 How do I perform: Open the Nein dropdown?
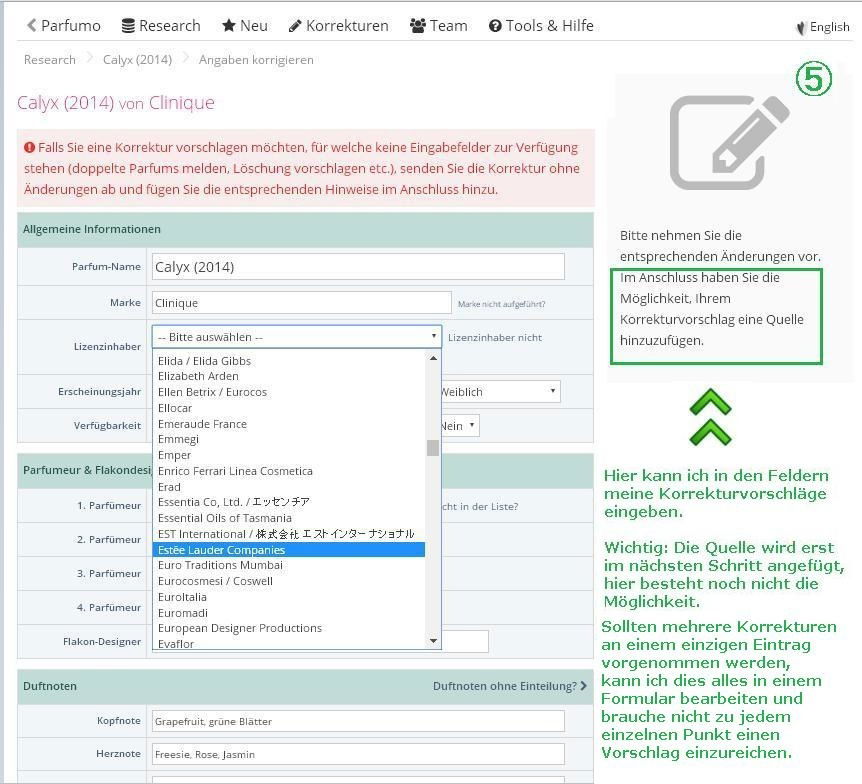click(x=459, y=426)
